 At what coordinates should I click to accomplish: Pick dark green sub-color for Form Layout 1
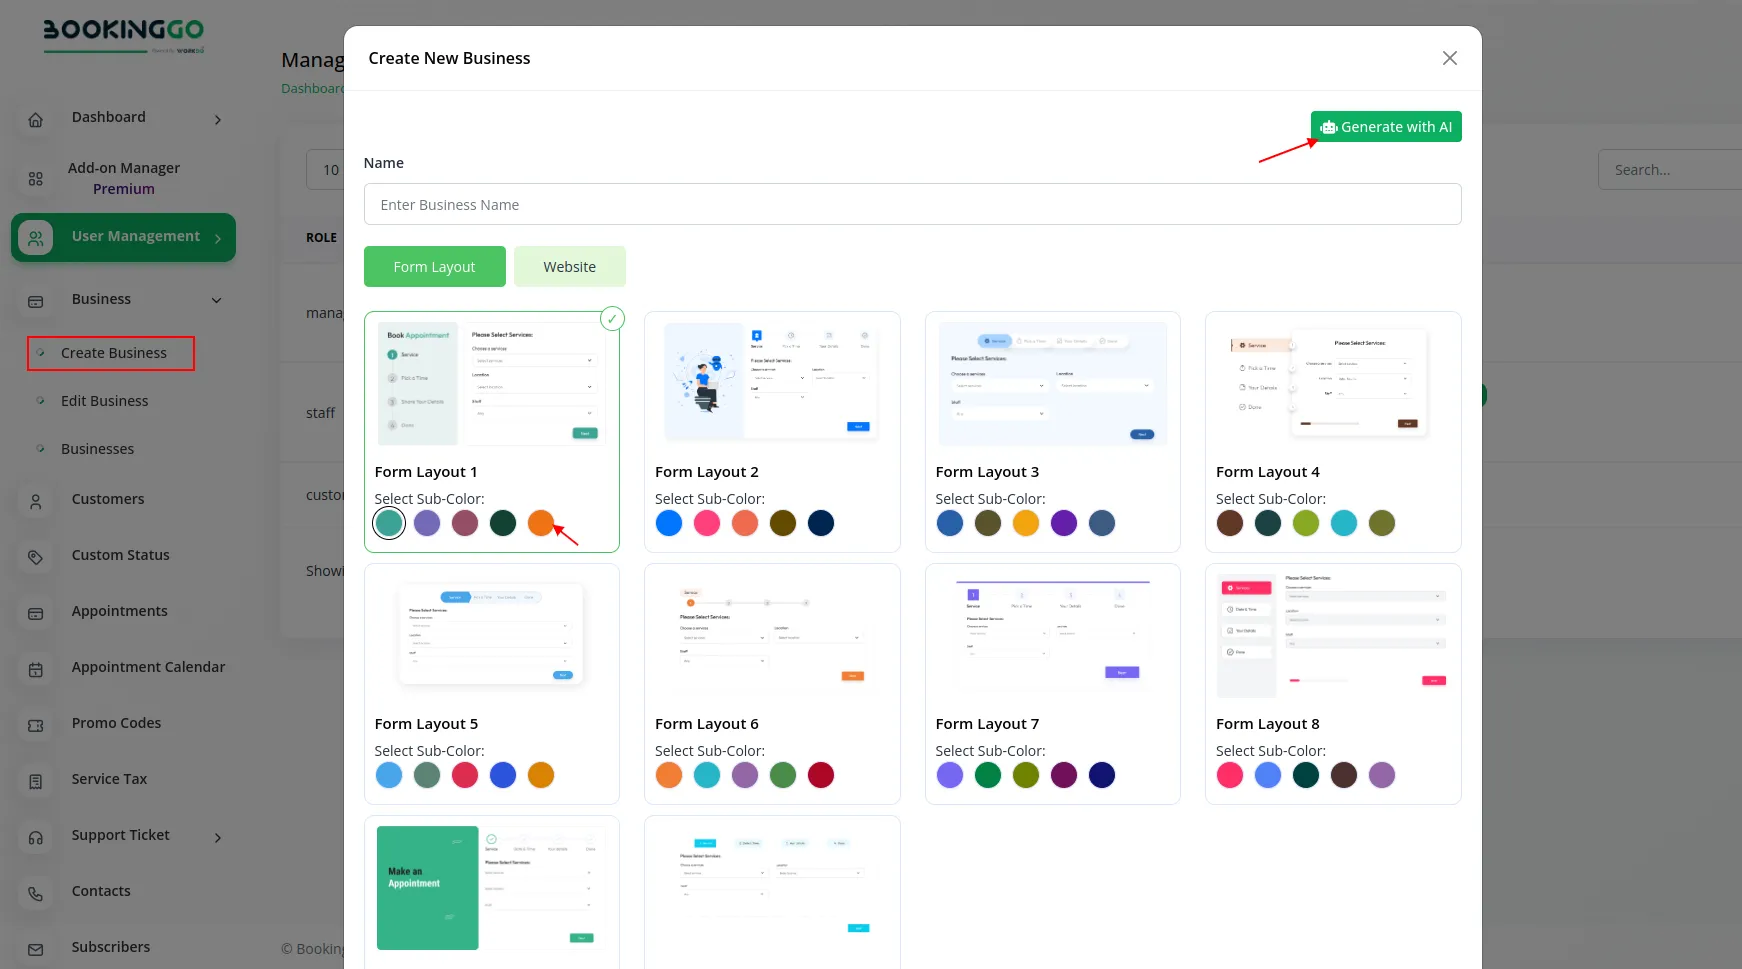tap(503, 523)
